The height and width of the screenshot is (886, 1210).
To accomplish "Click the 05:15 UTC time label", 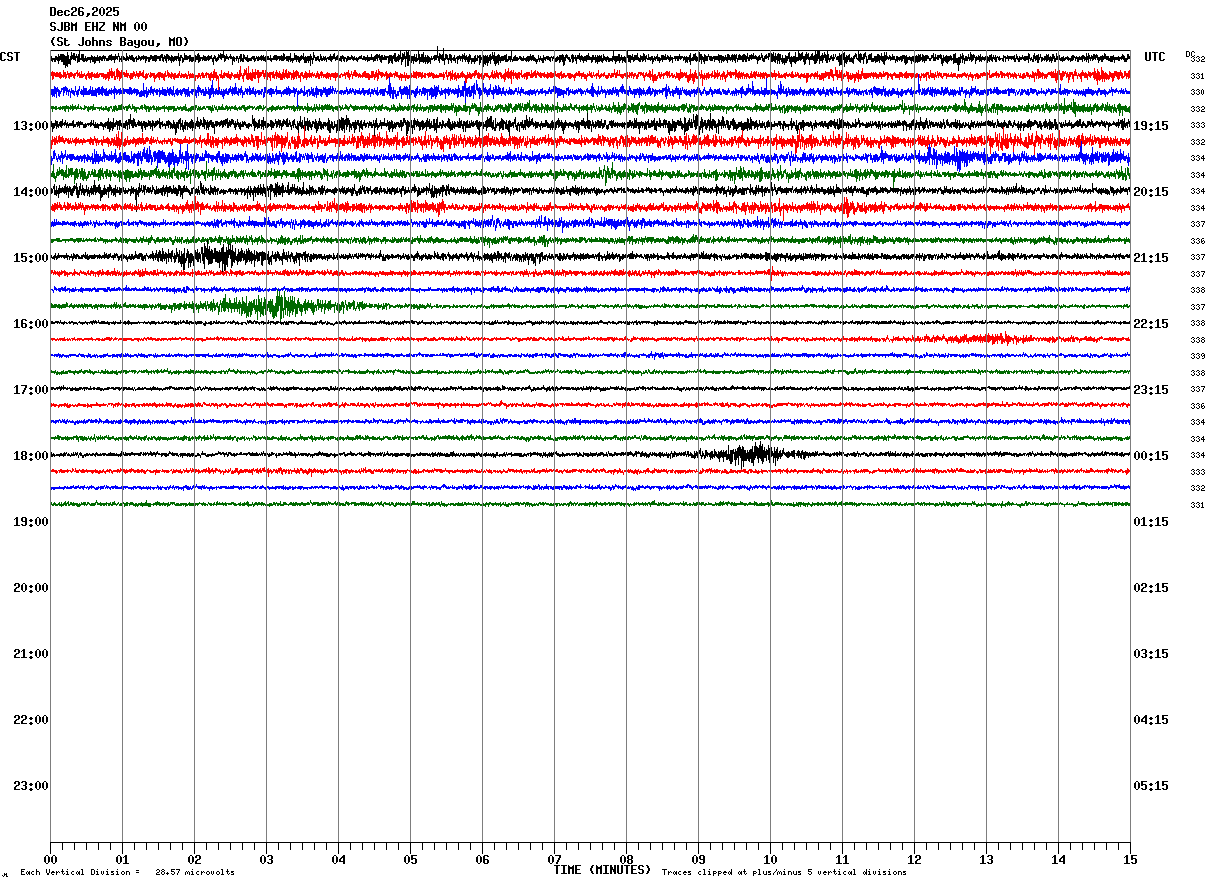I will click(1151, 786).
